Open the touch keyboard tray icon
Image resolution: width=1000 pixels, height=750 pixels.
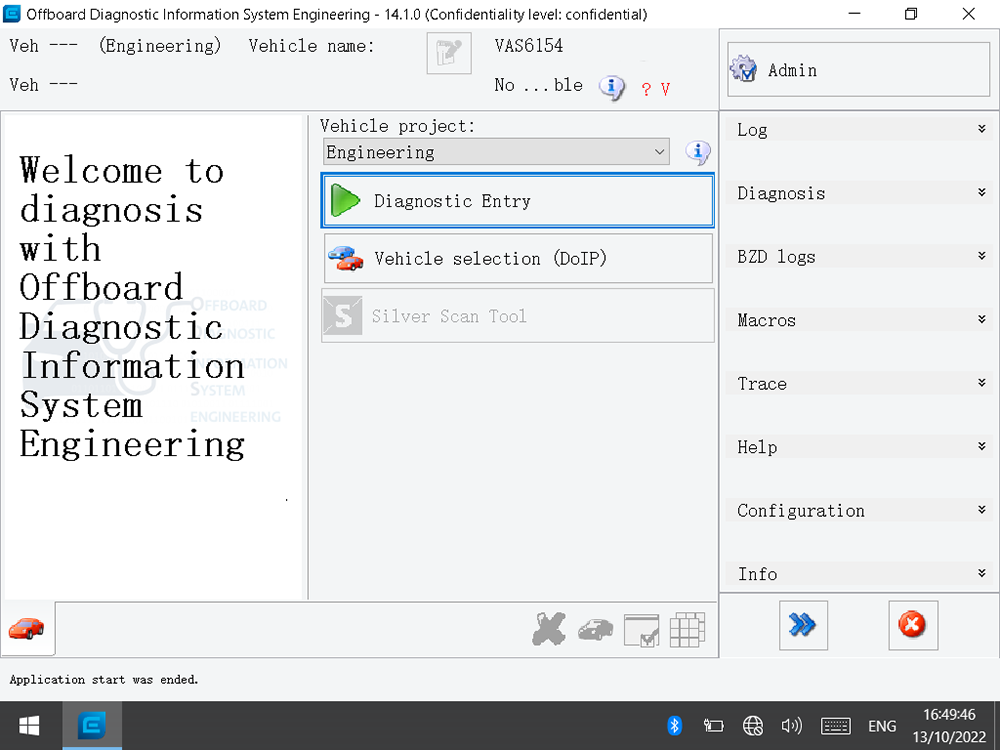[835, 726]
